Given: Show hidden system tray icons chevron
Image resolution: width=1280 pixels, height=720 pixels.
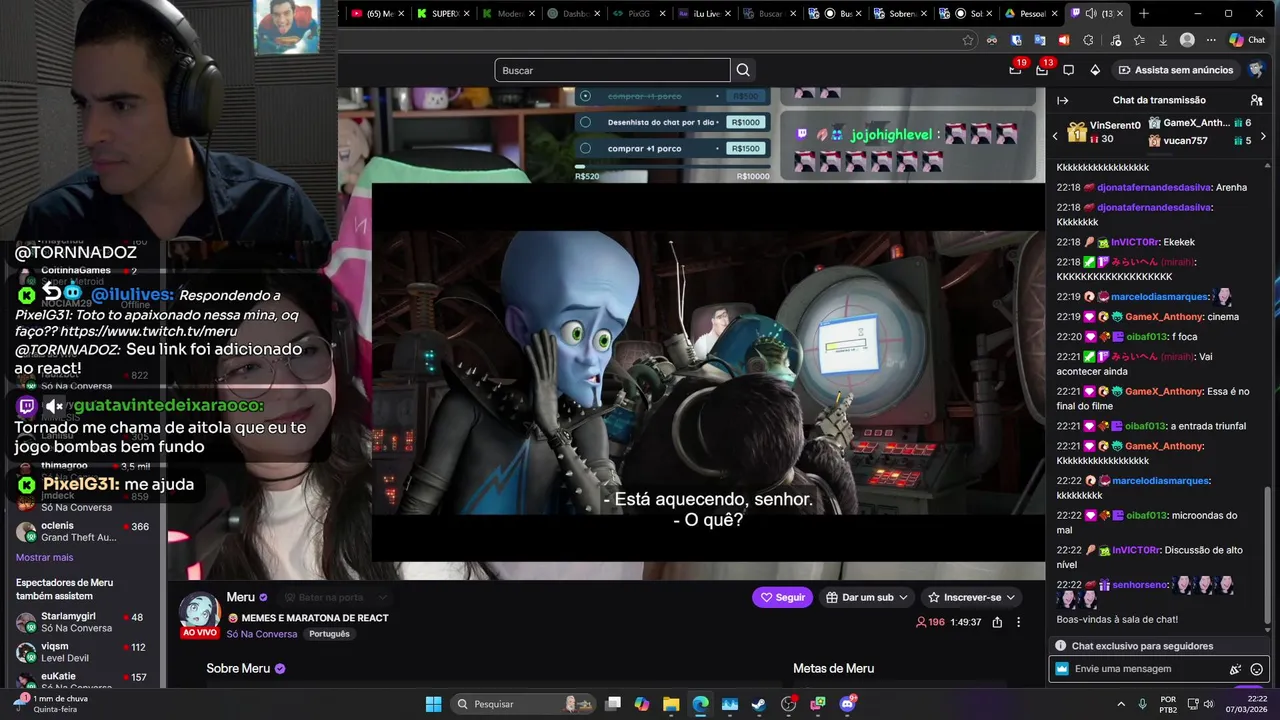Looking at the screenshot, I should tap(1119, 704).
